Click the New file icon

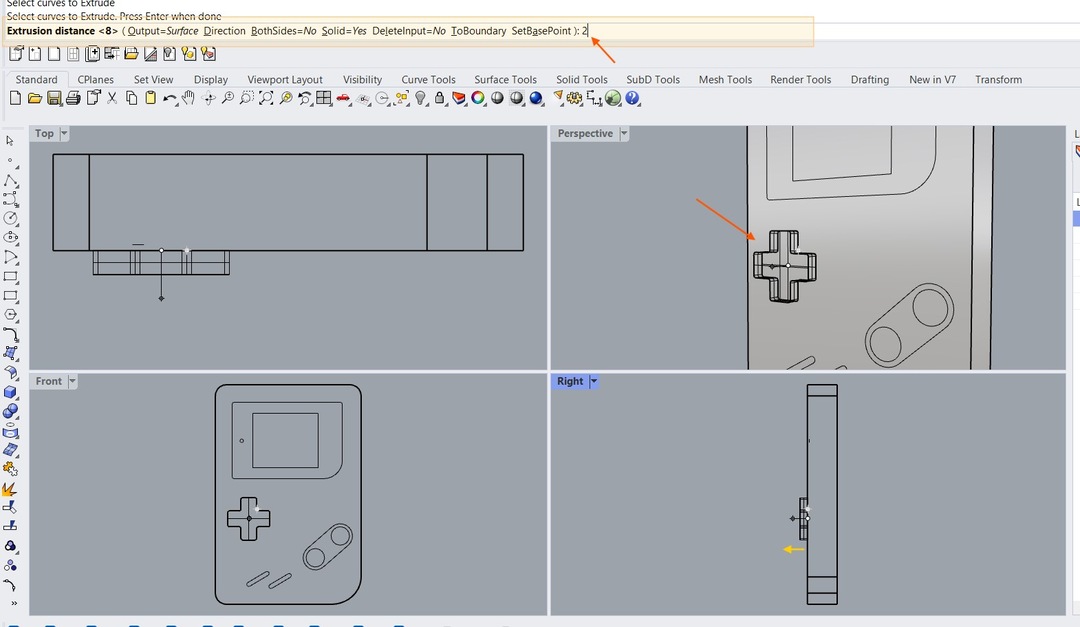click(x=15, y=99)
